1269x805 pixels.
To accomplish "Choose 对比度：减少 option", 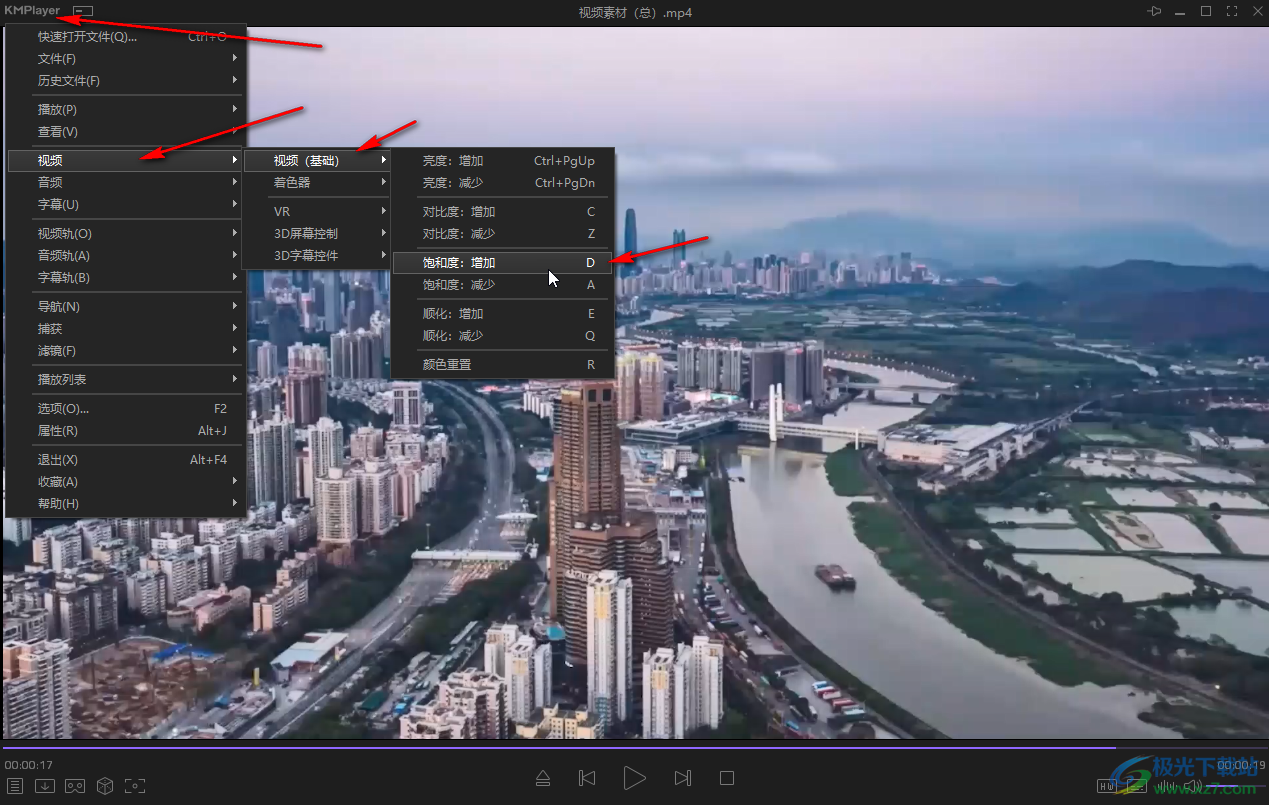I will coord(503,233).
